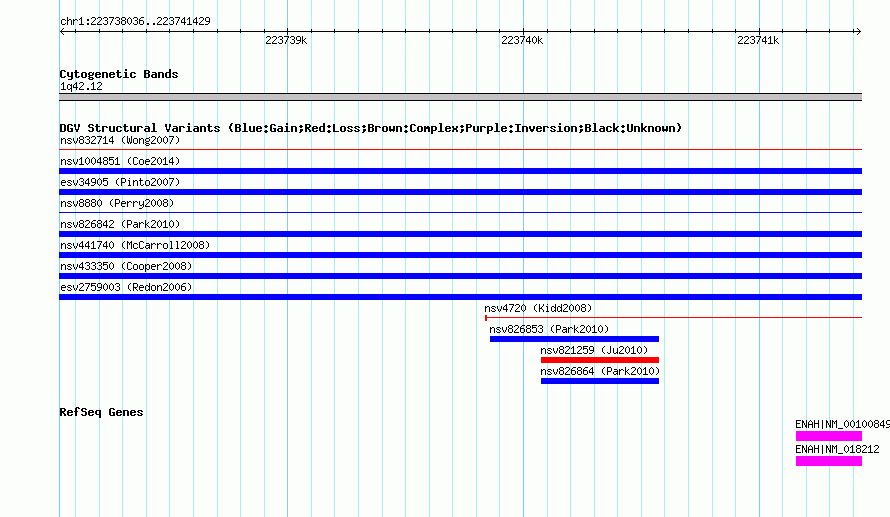Click the nsv832714 (Wong2007) variant label
Screen dimensions: 890x517
click(x=120, y=140)
